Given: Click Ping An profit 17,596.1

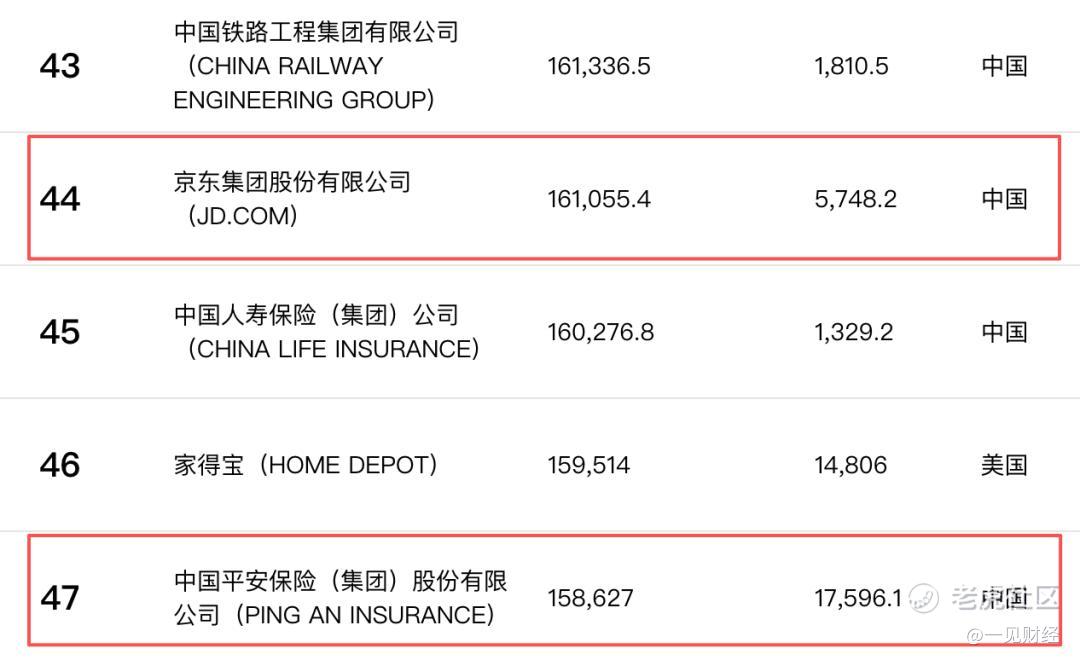Looking at the screenshot, I should pyautogui.click(x=858, y=598).
